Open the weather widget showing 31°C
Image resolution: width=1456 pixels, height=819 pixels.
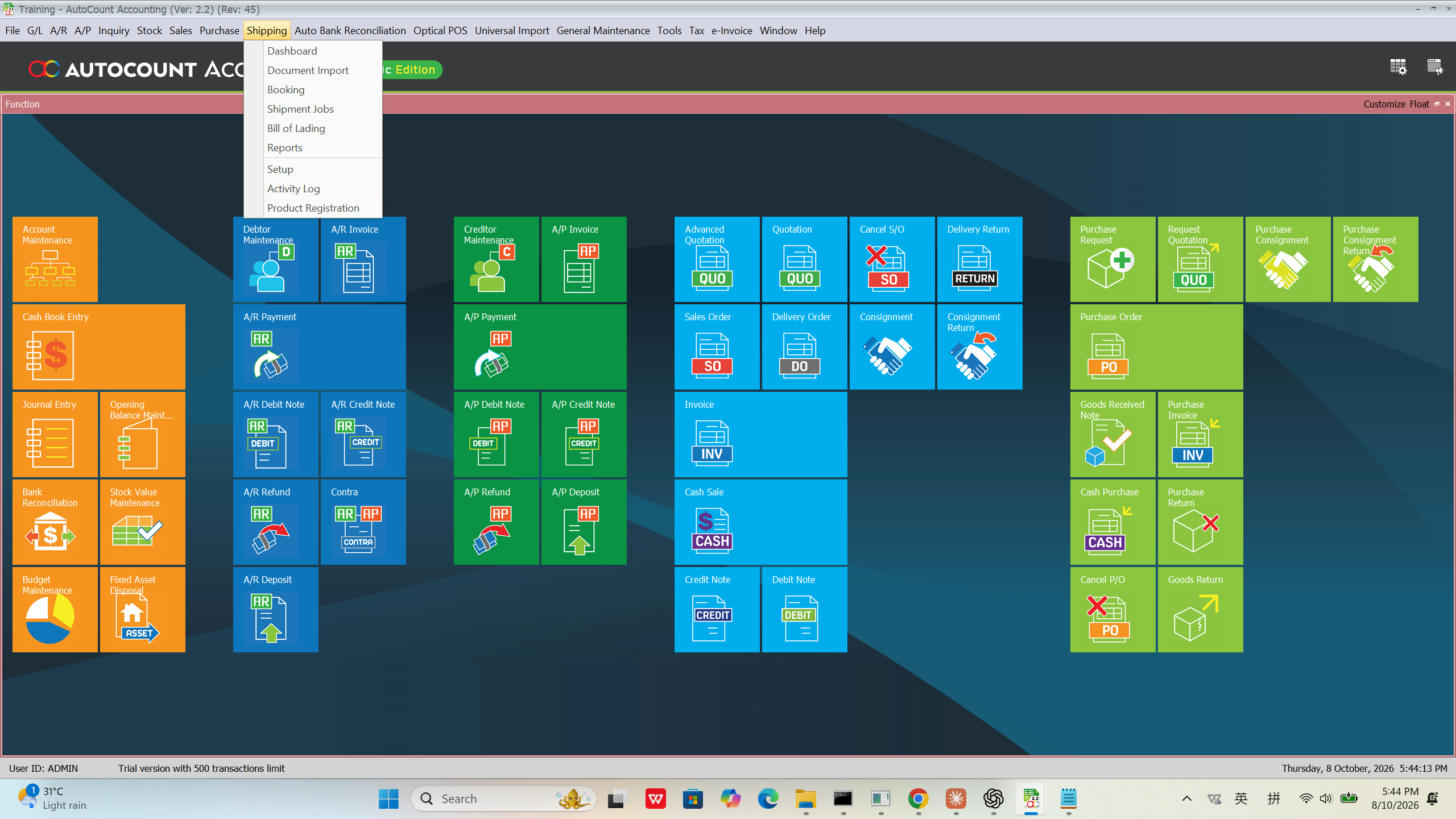click(53, 798)
